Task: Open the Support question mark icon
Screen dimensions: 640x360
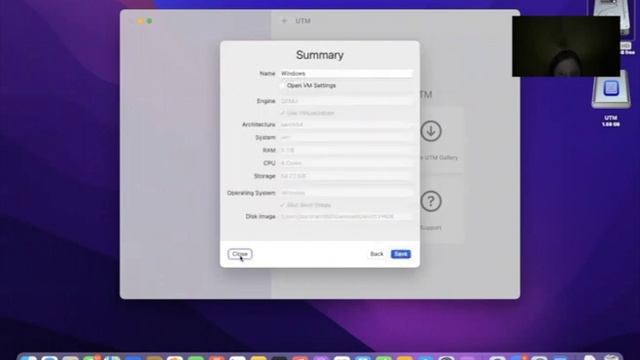Action: coord(431,201)
